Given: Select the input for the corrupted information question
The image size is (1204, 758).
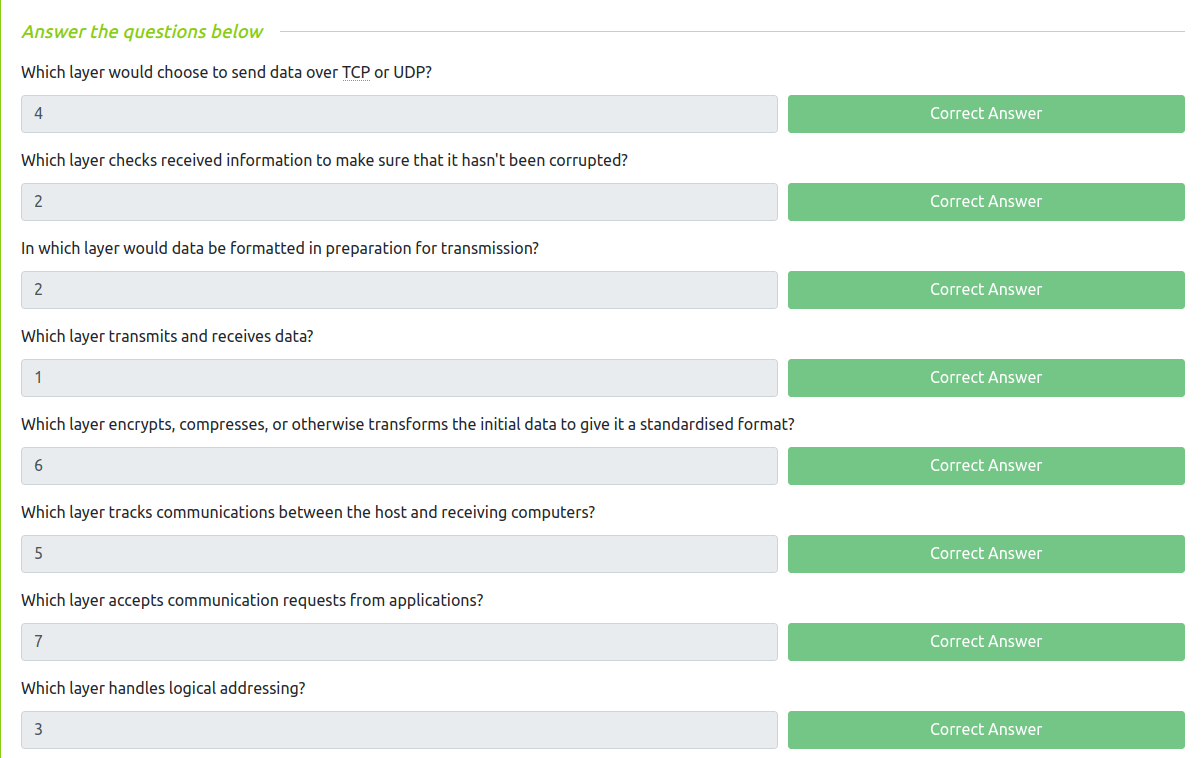Looking at the screenshot, I should tap(399, 202).
